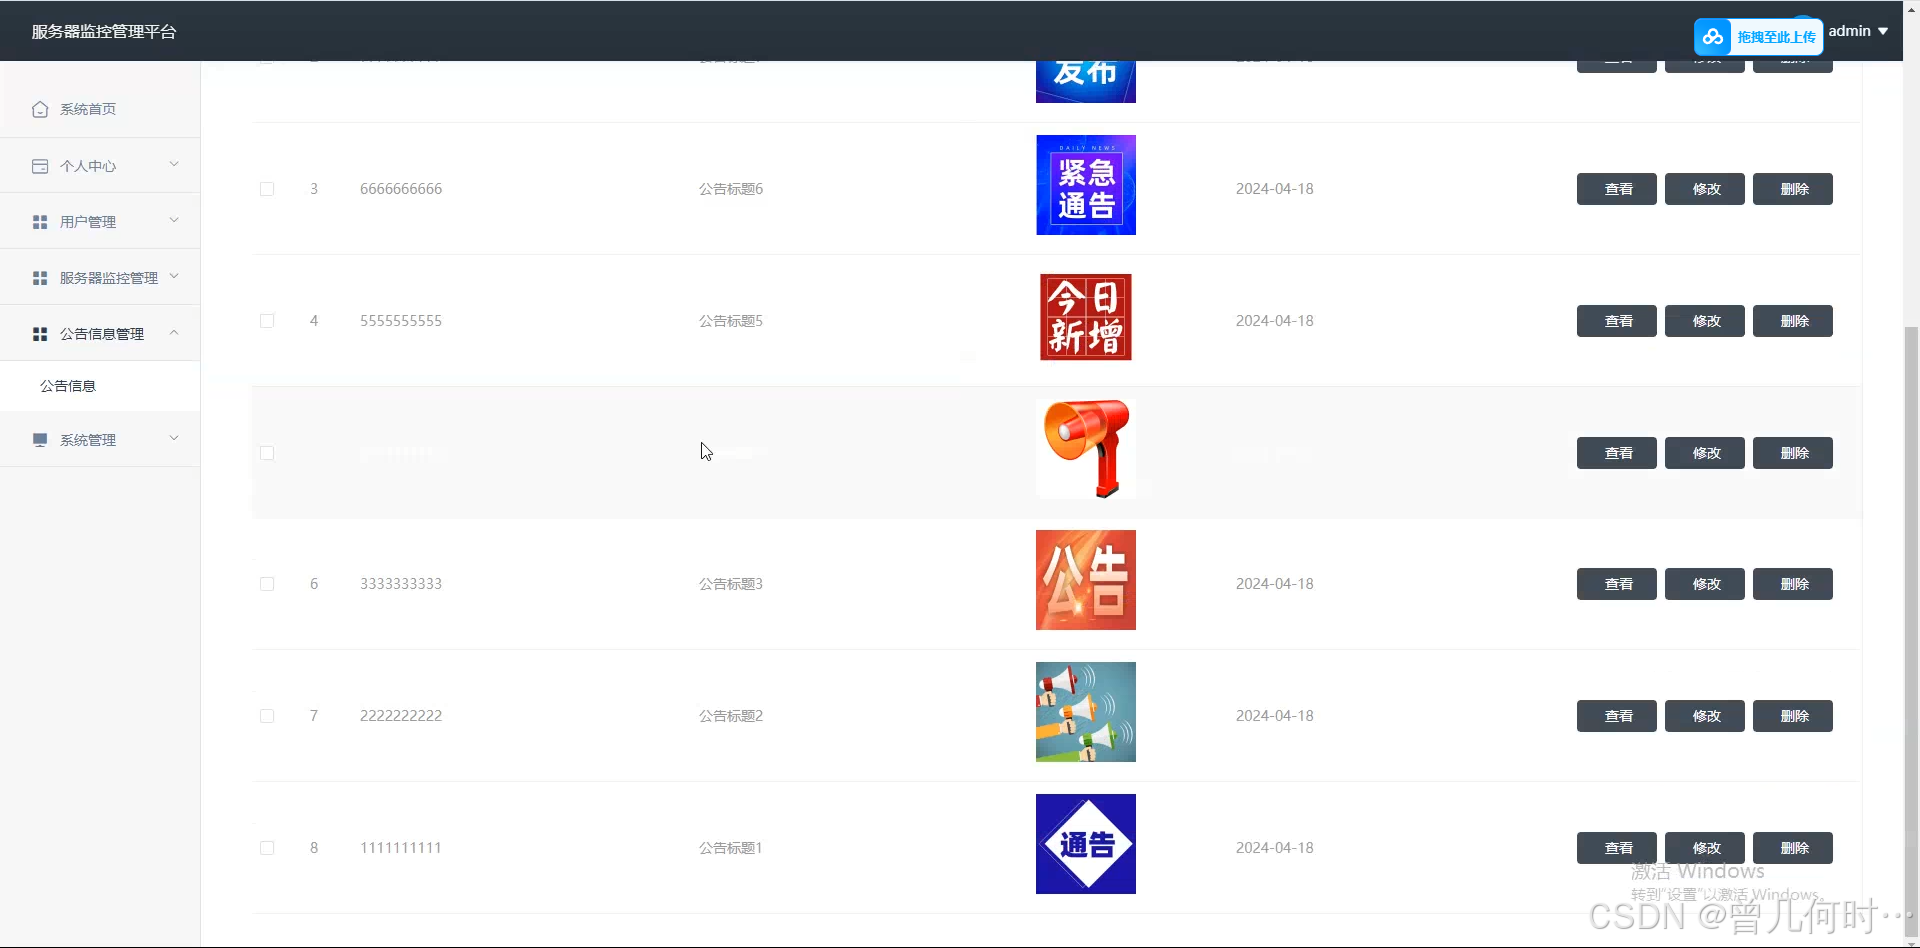Open the 公告信息 submenu entry
Image resolution: width=1920 pixels, height=948 pixels.
(68, 385)
